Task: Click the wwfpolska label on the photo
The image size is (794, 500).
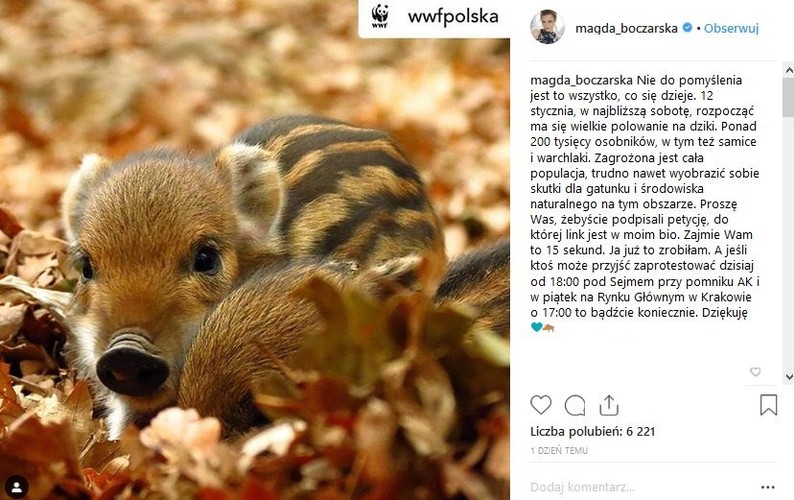Action: [x=453, y=17]
